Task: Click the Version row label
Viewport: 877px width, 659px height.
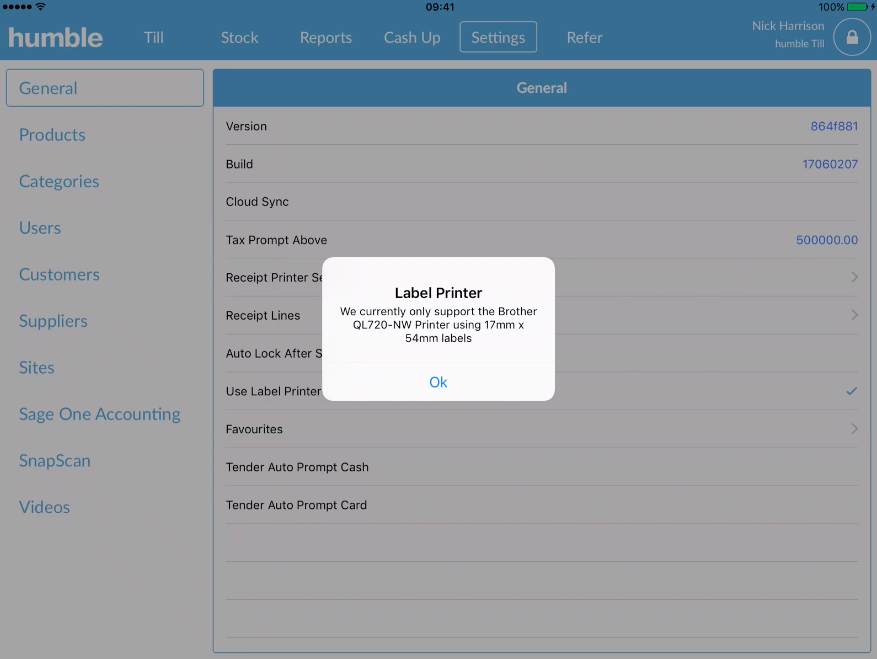Action: pos(246,126)
